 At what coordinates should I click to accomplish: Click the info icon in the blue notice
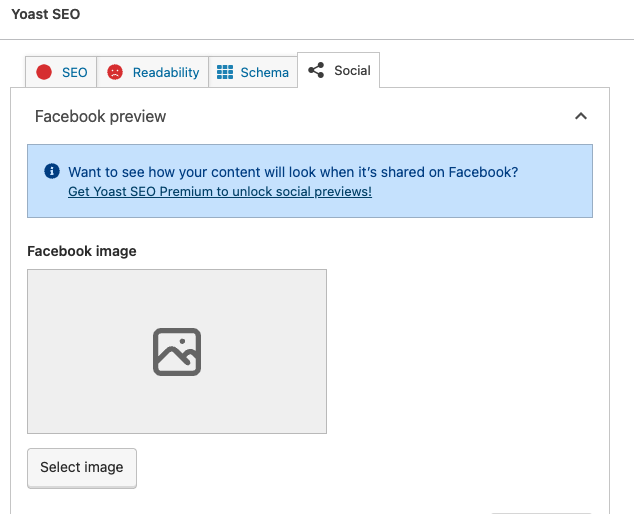[x=52, y=171]
